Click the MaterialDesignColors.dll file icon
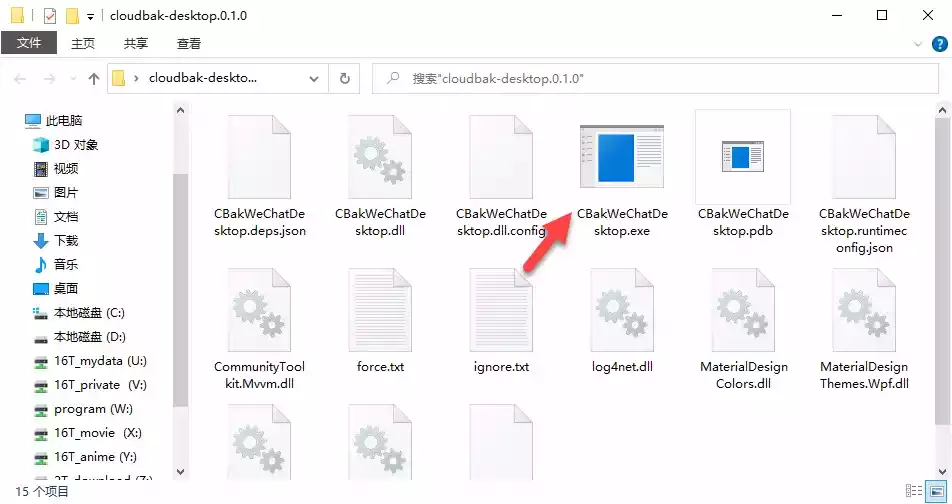Viewport: 952px width, 504px height. tap(743, 312)
